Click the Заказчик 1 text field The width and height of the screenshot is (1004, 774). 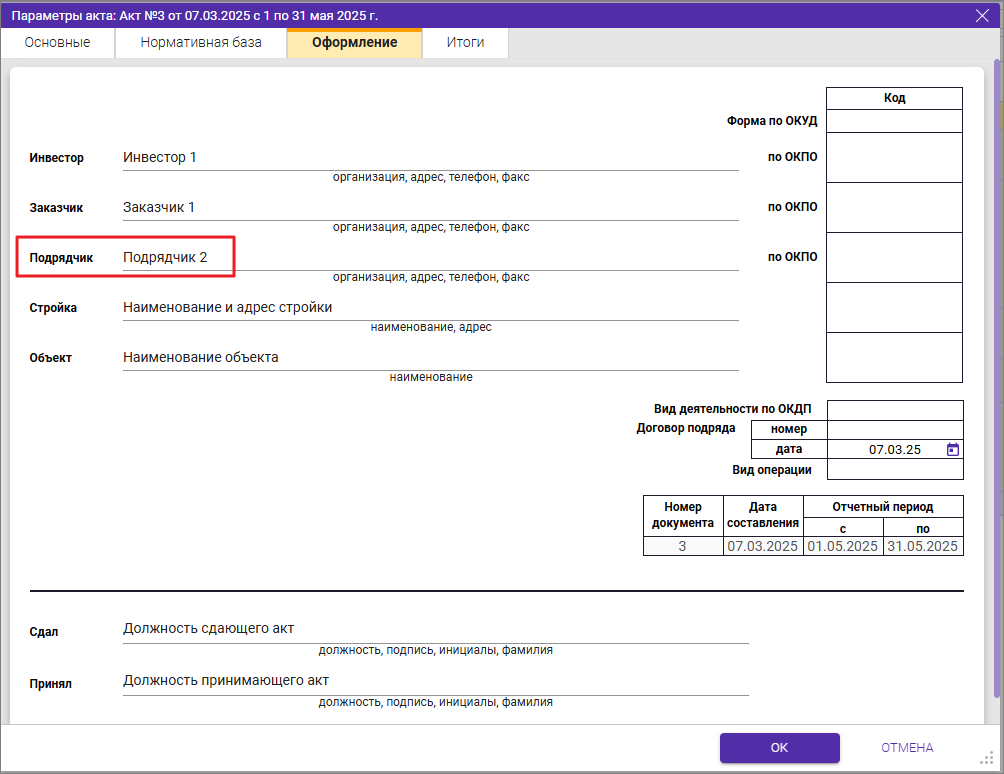[430, 208]
